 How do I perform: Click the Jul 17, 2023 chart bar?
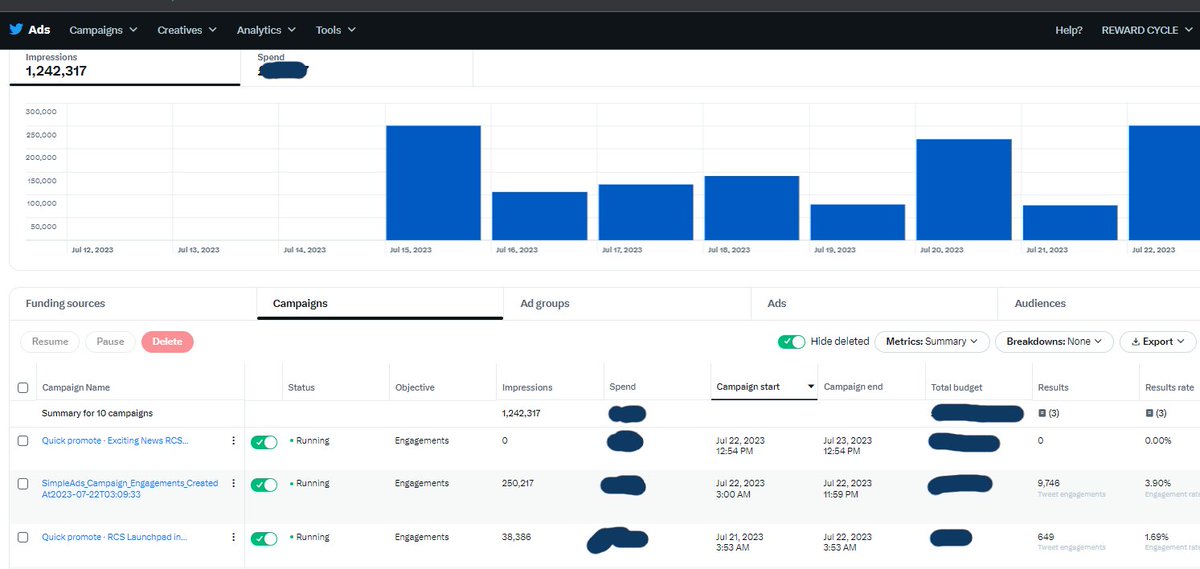click(646, 212)
